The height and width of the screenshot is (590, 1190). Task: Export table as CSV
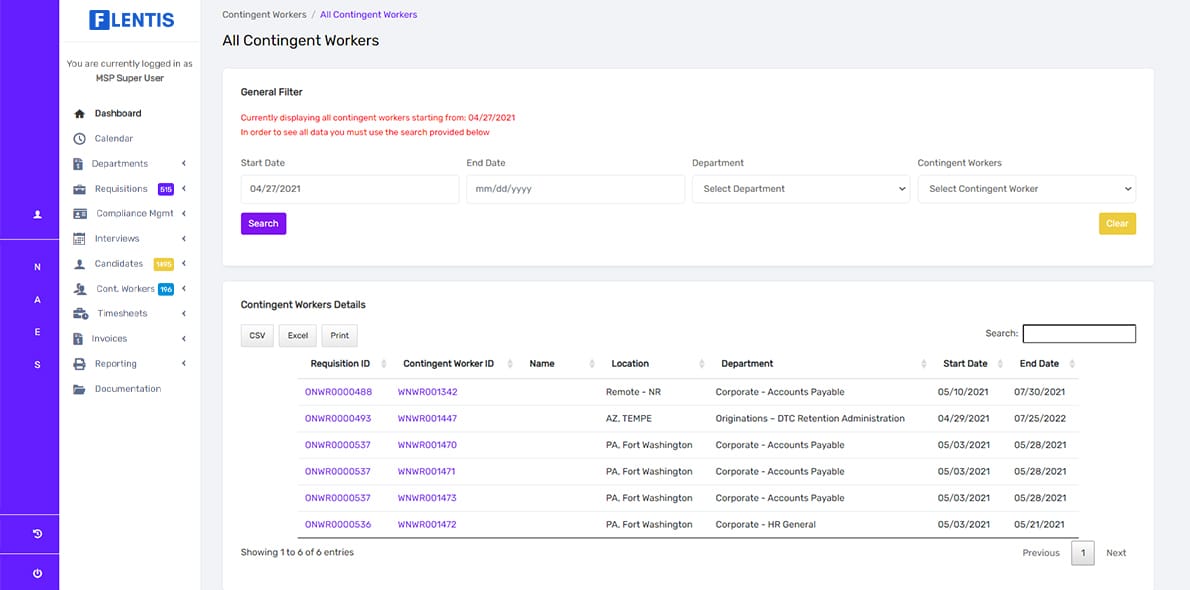tap(257, 336)
